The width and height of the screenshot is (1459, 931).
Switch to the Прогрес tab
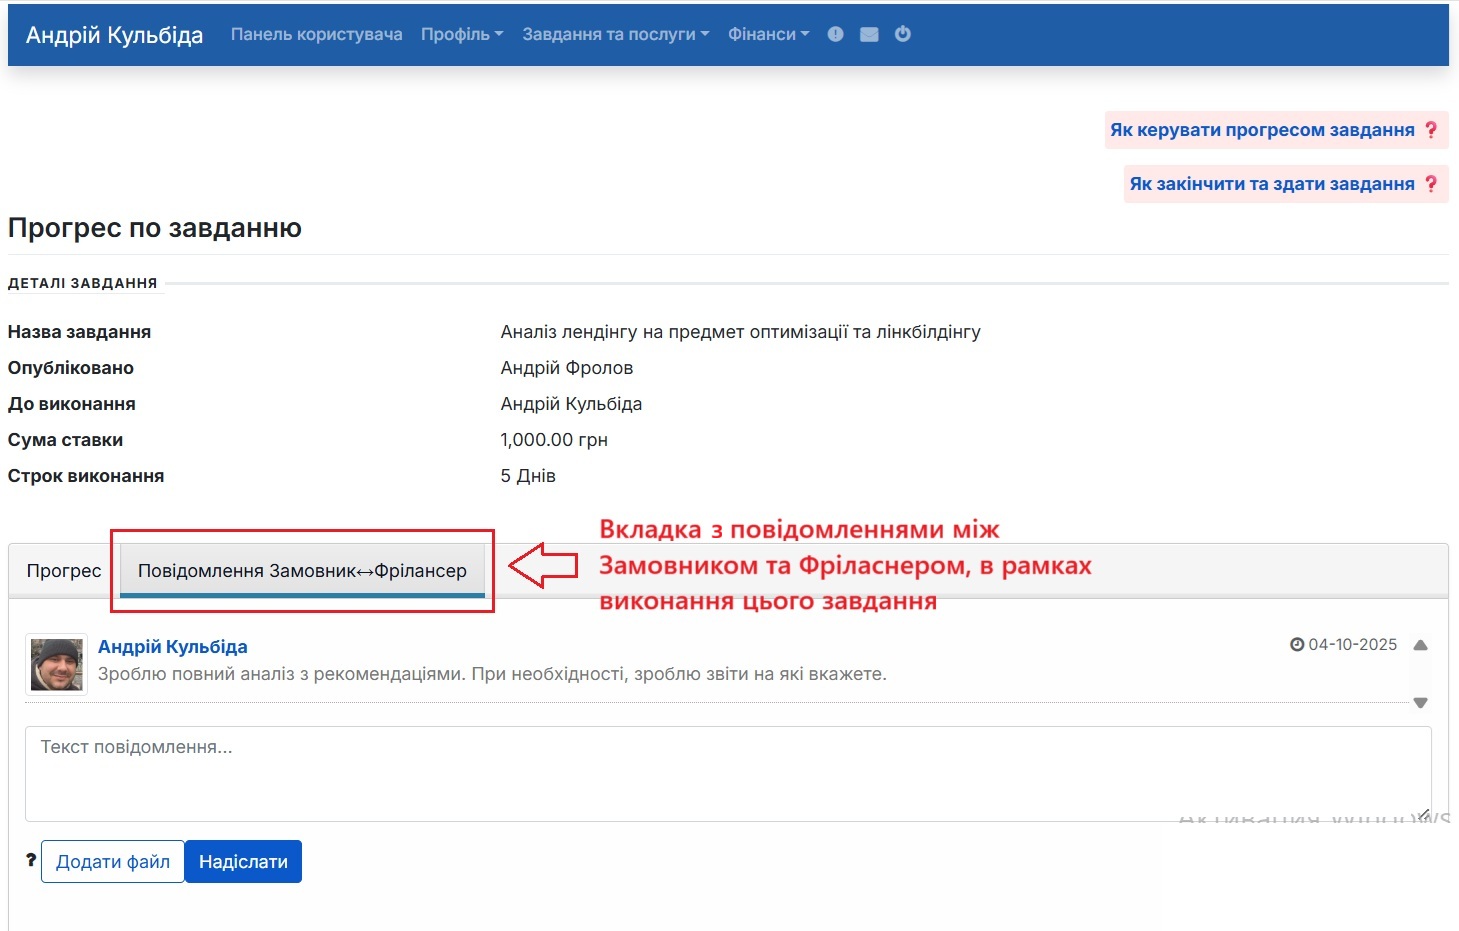pos(64,570)
